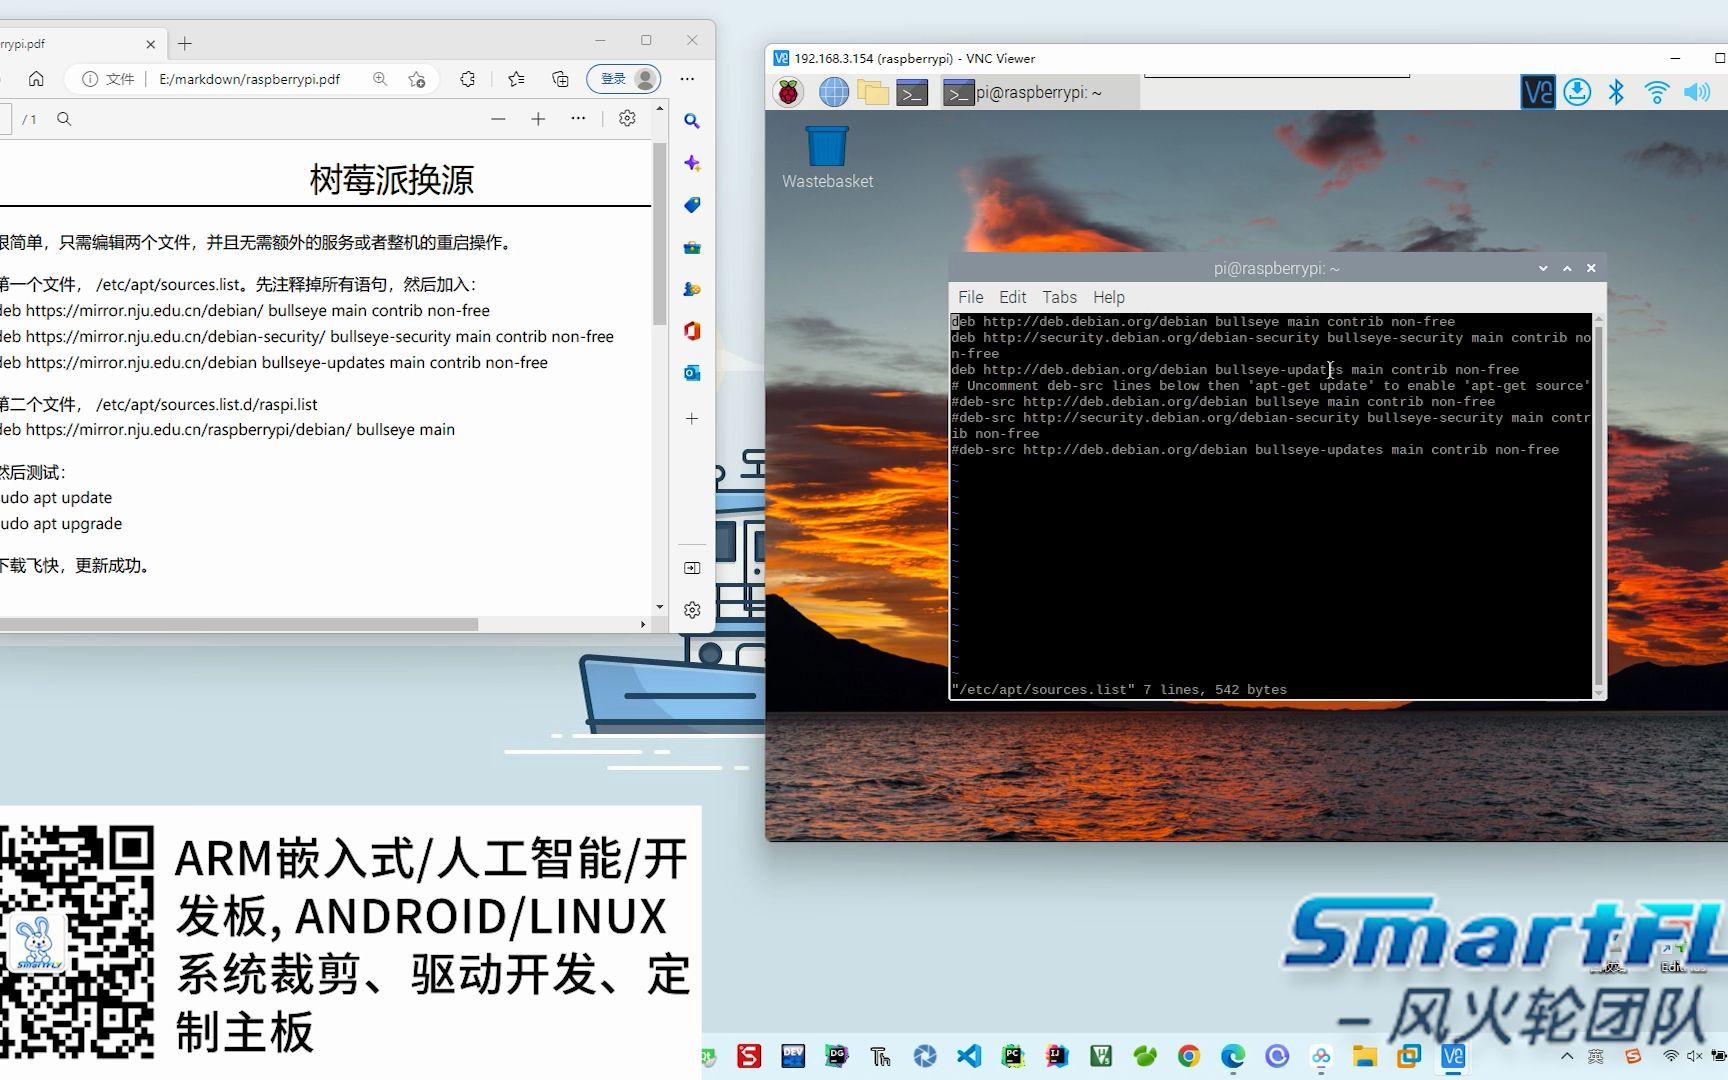Launch the Terminal icon on the Pi panel
The image size is (1728, 1080).
point(912,93)
